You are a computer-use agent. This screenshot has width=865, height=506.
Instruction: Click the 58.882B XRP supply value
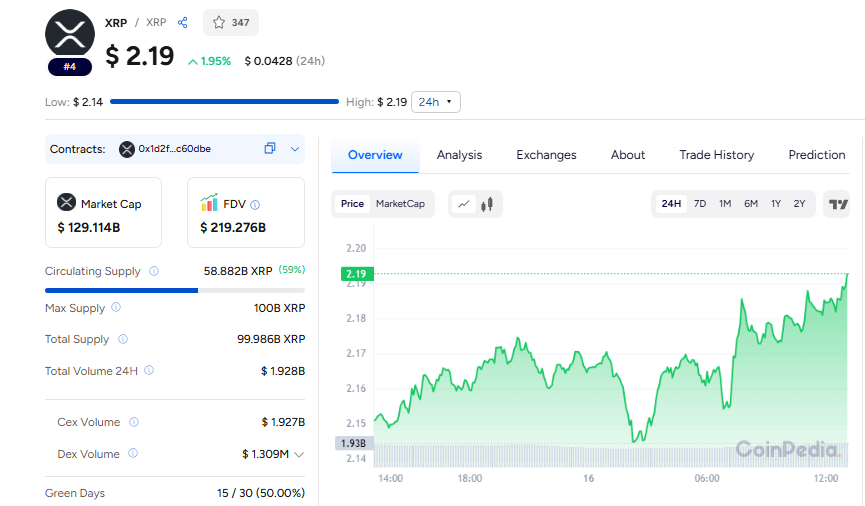(x=238, y=271)
